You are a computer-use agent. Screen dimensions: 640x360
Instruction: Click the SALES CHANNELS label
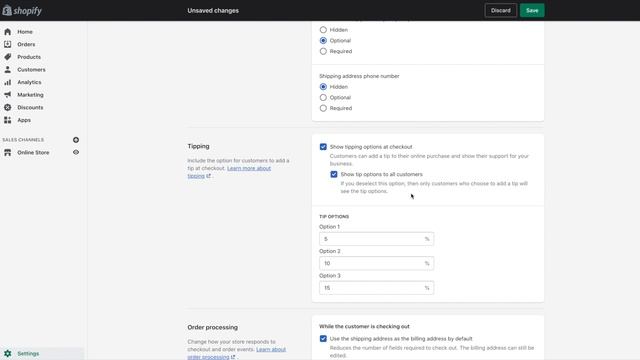click(x=23, y=140)
